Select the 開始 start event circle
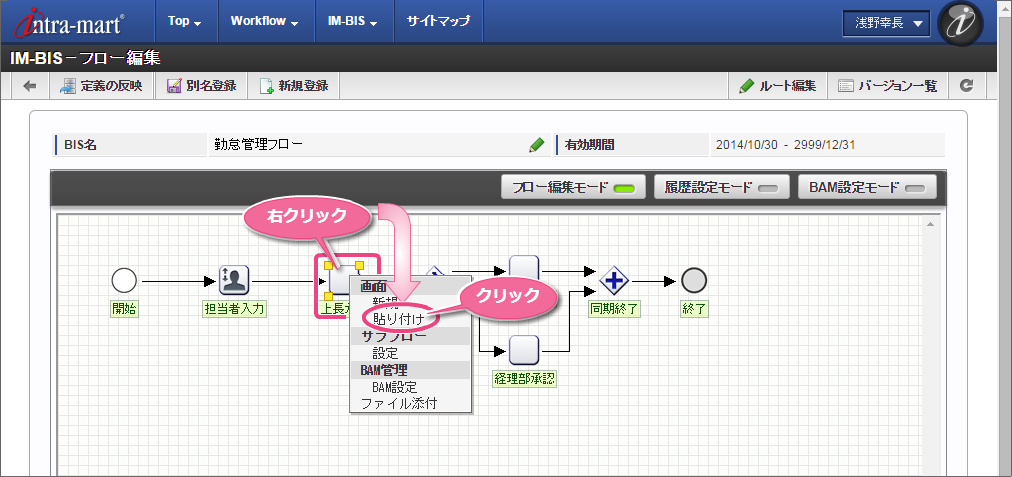The image size is (1012, 477). point(124,281)
